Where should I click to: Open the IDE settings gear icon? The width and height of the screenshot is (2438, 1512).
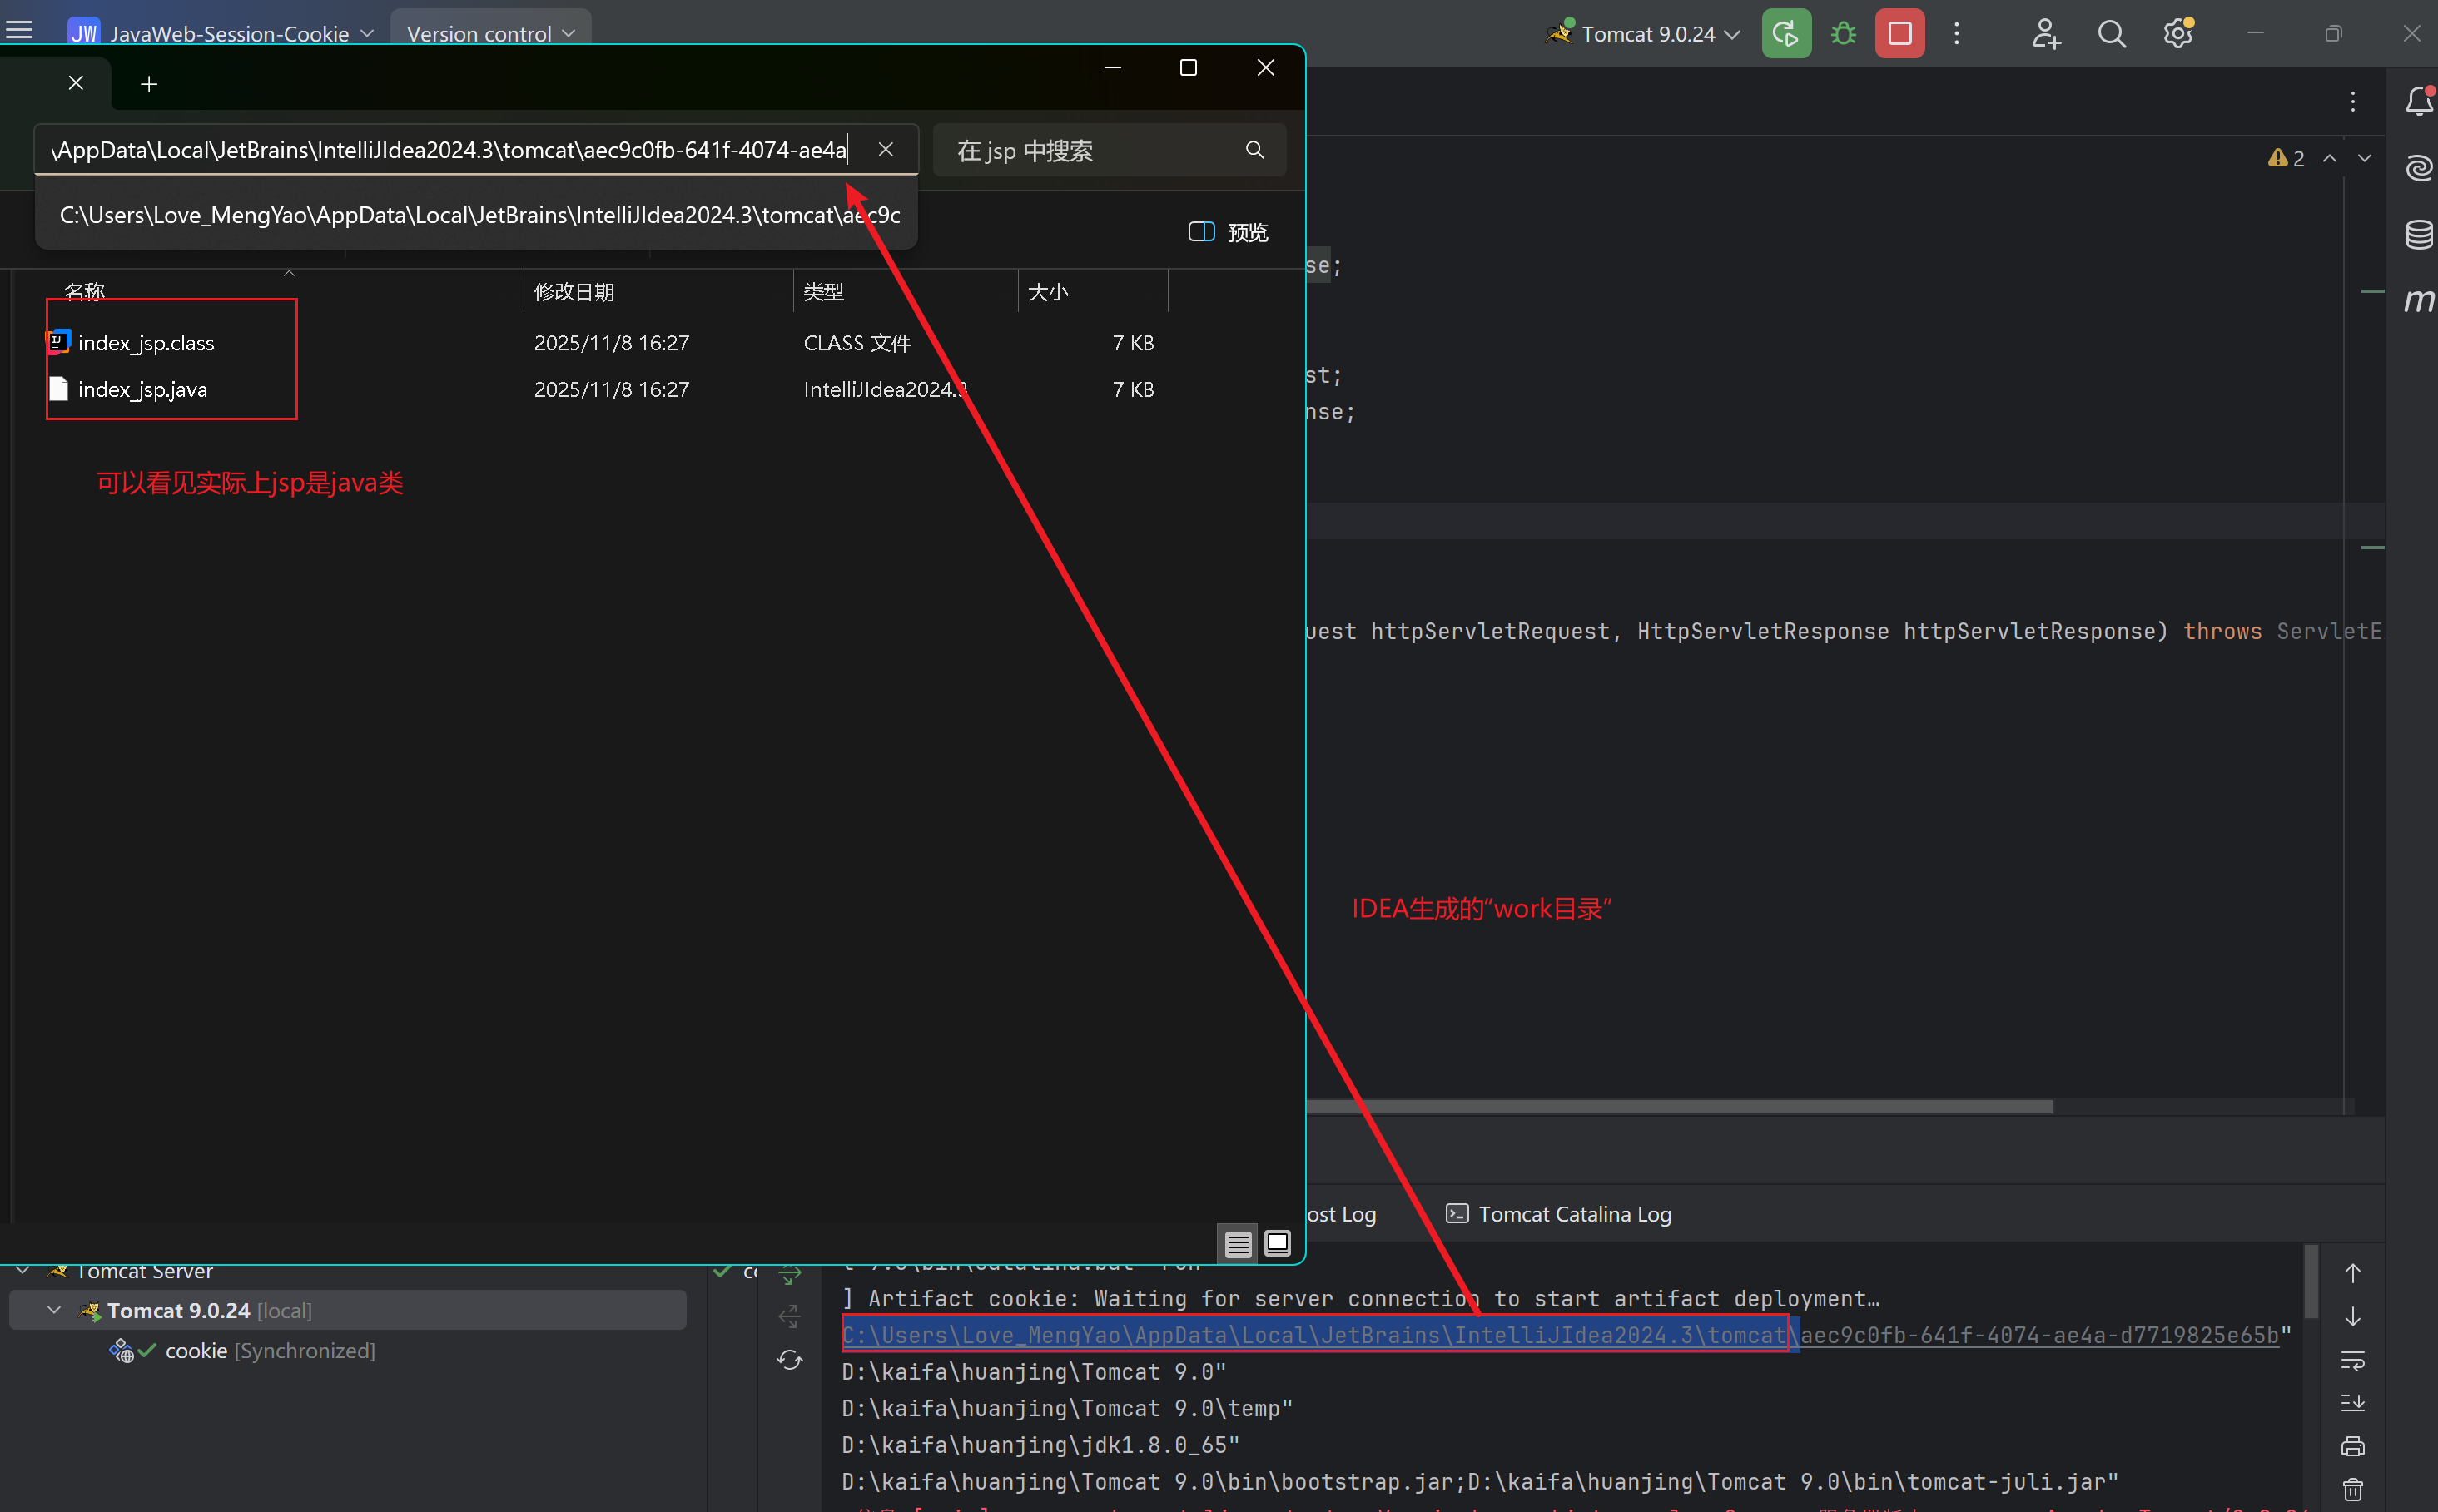(x=2177, y=34)
